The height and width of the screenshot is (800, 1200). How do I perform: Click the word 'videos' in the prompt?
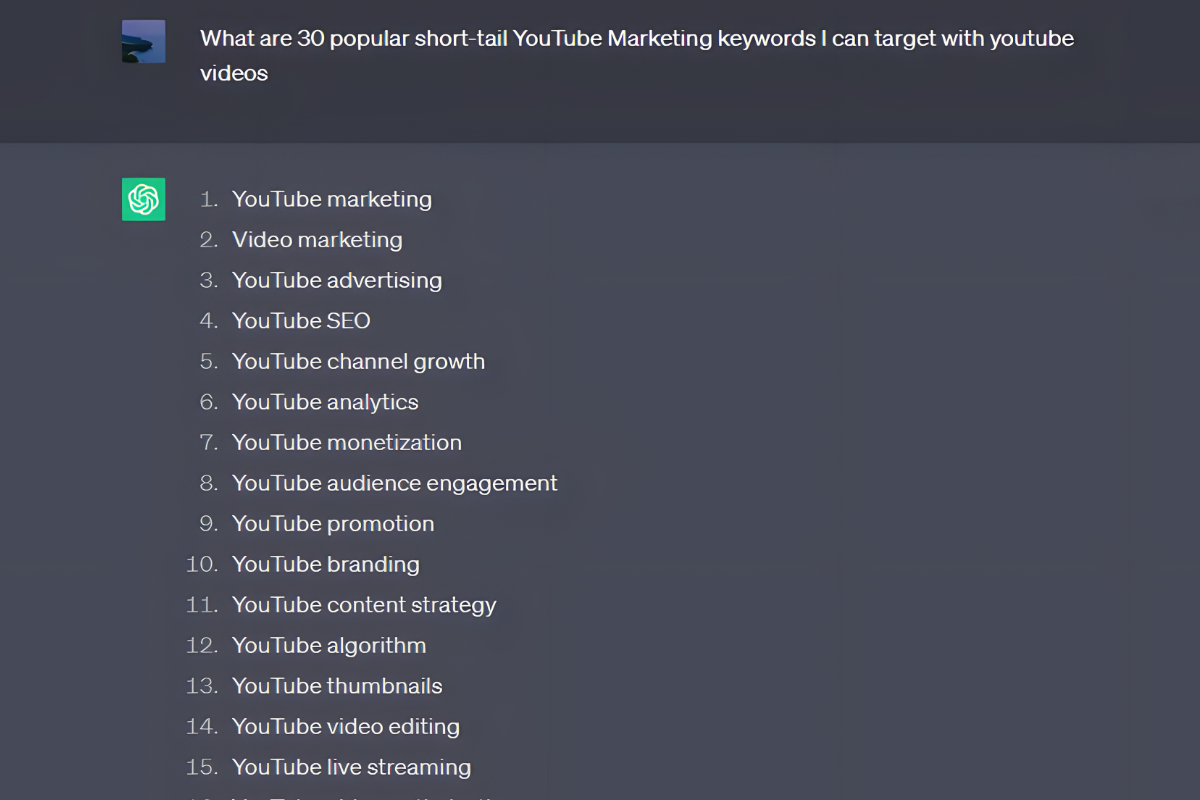[234, 73]
